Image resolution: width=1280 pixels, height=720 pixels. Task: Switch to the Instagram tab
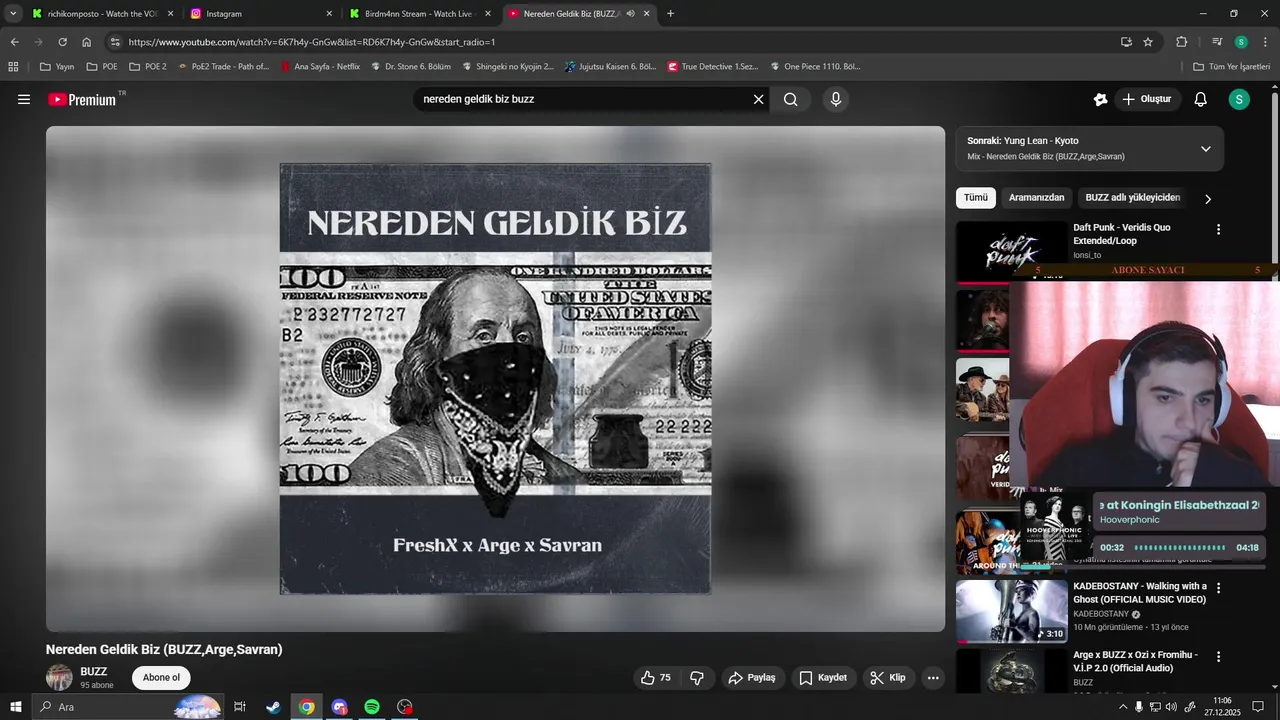coord(262,14)
